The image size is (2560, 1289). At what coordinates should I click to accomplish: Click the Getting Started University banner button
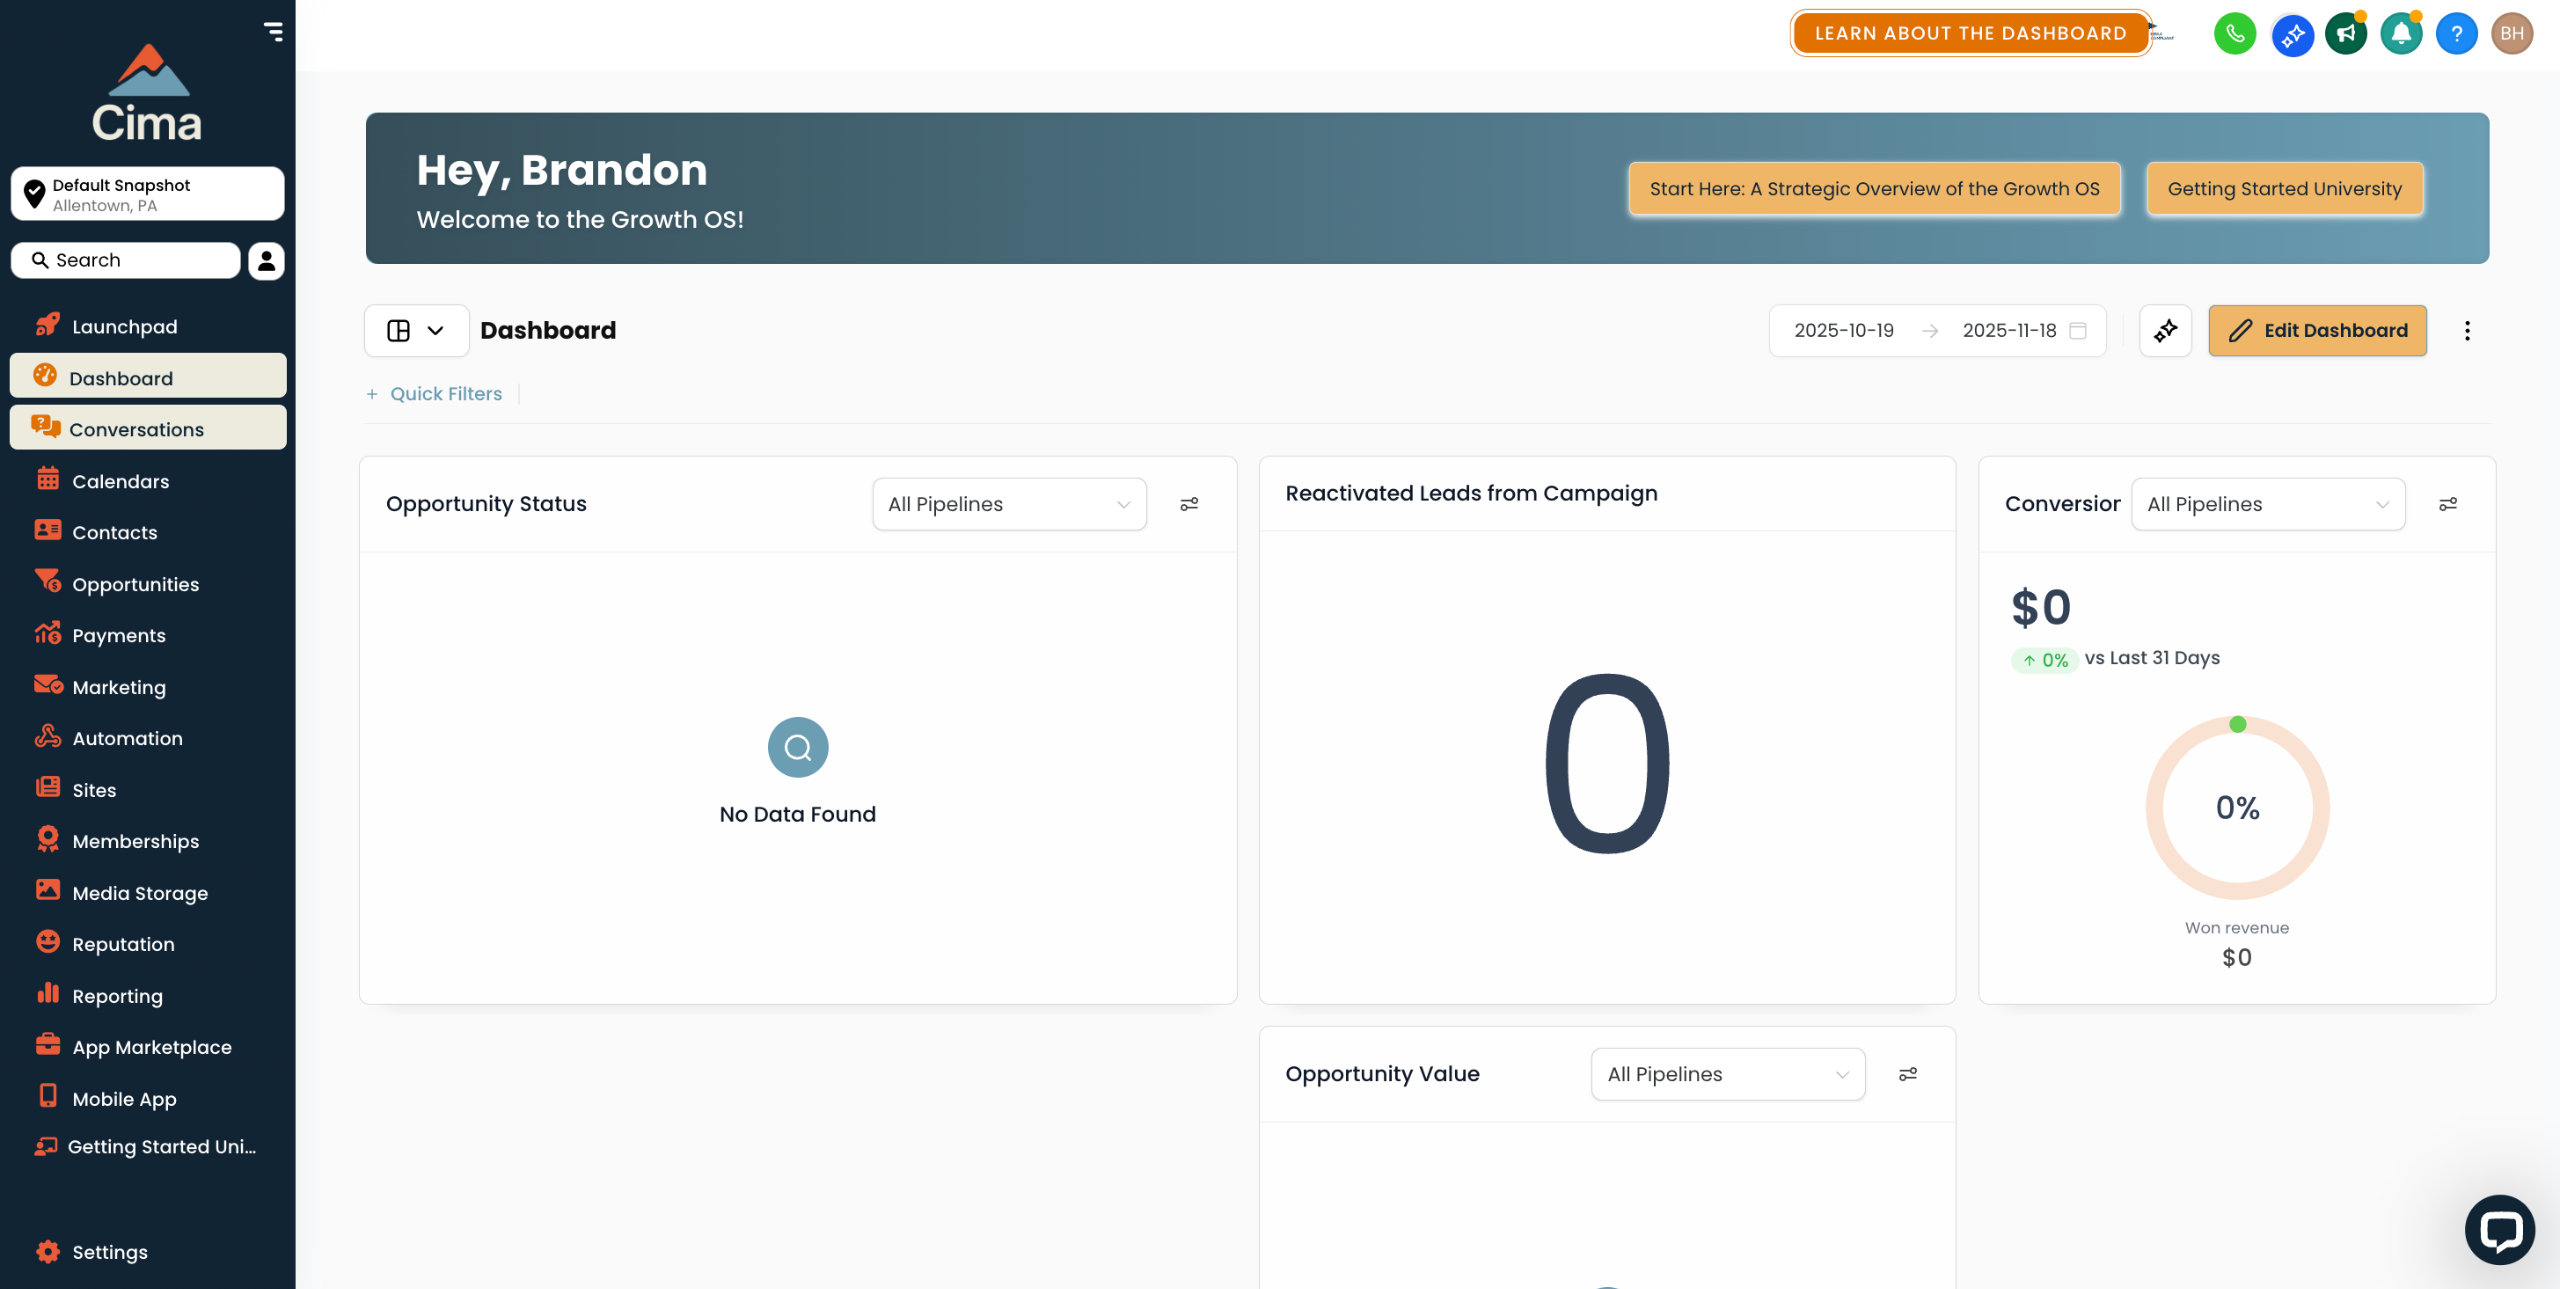[x=2284, y=189]
